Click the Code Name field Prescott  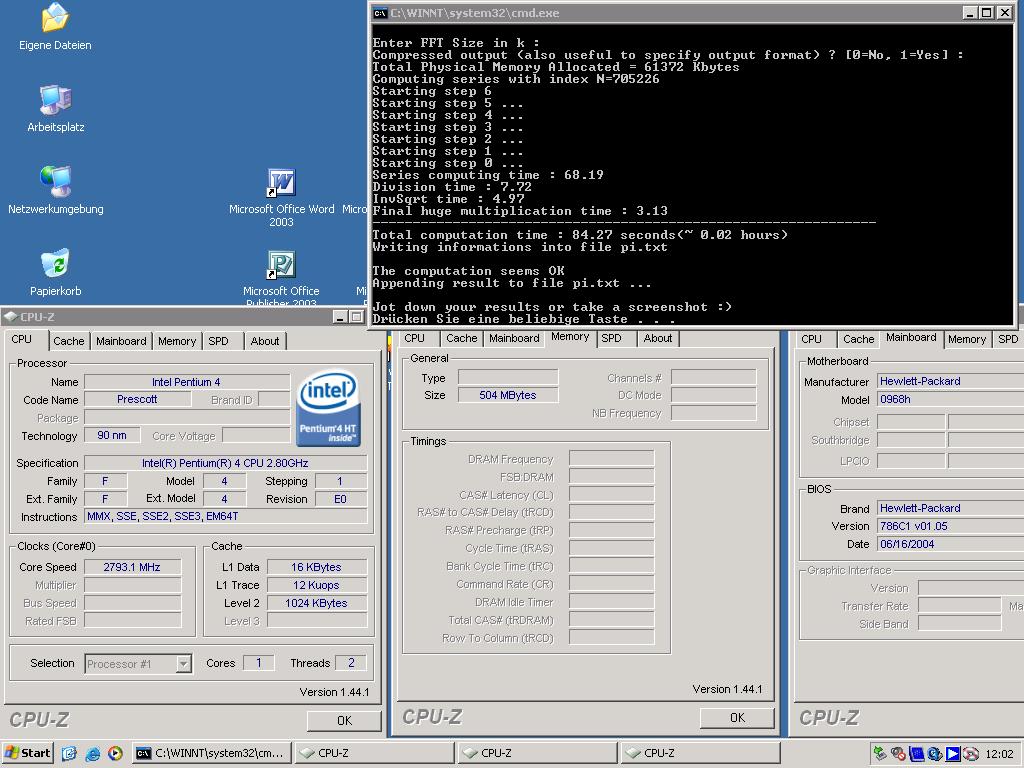tap(137, 399)
